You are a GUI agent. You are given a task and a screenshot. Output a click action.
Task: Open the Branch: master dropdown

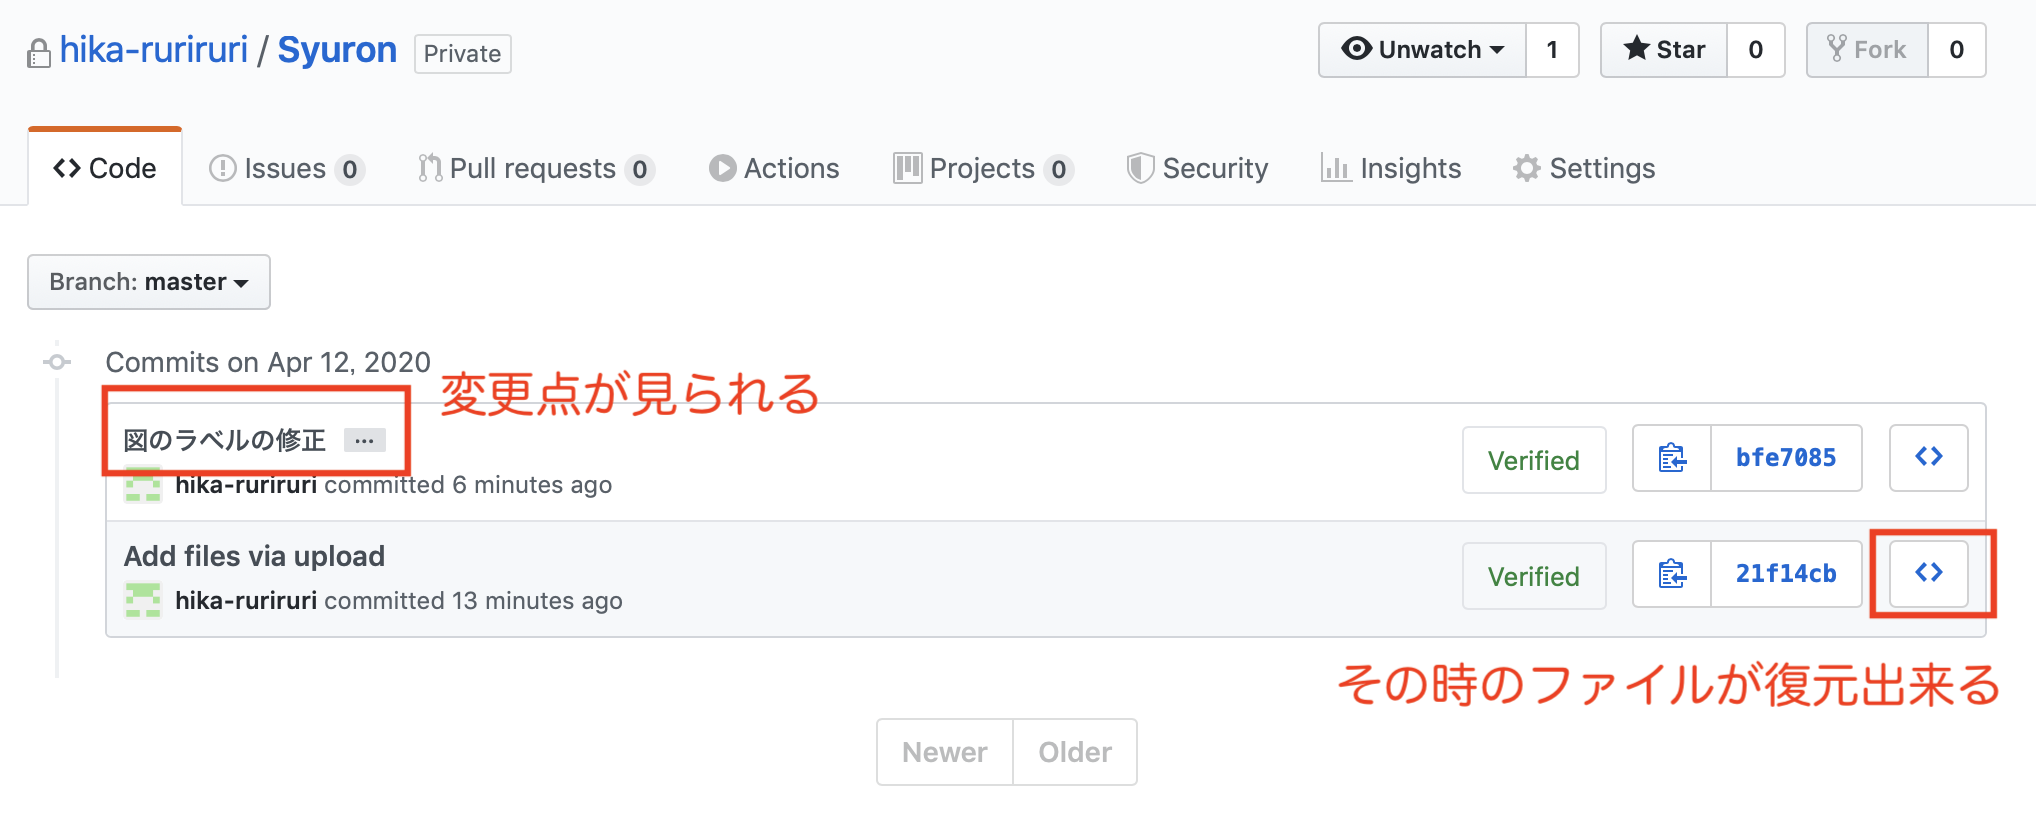148,282
